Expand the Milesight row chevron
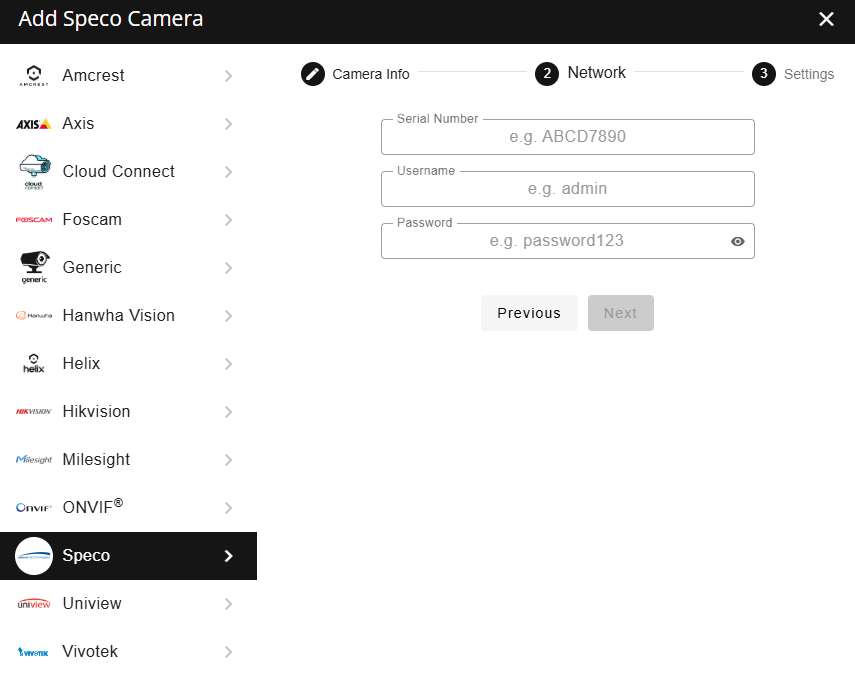Viewport: 855px width, 679px height. (228, 460)
